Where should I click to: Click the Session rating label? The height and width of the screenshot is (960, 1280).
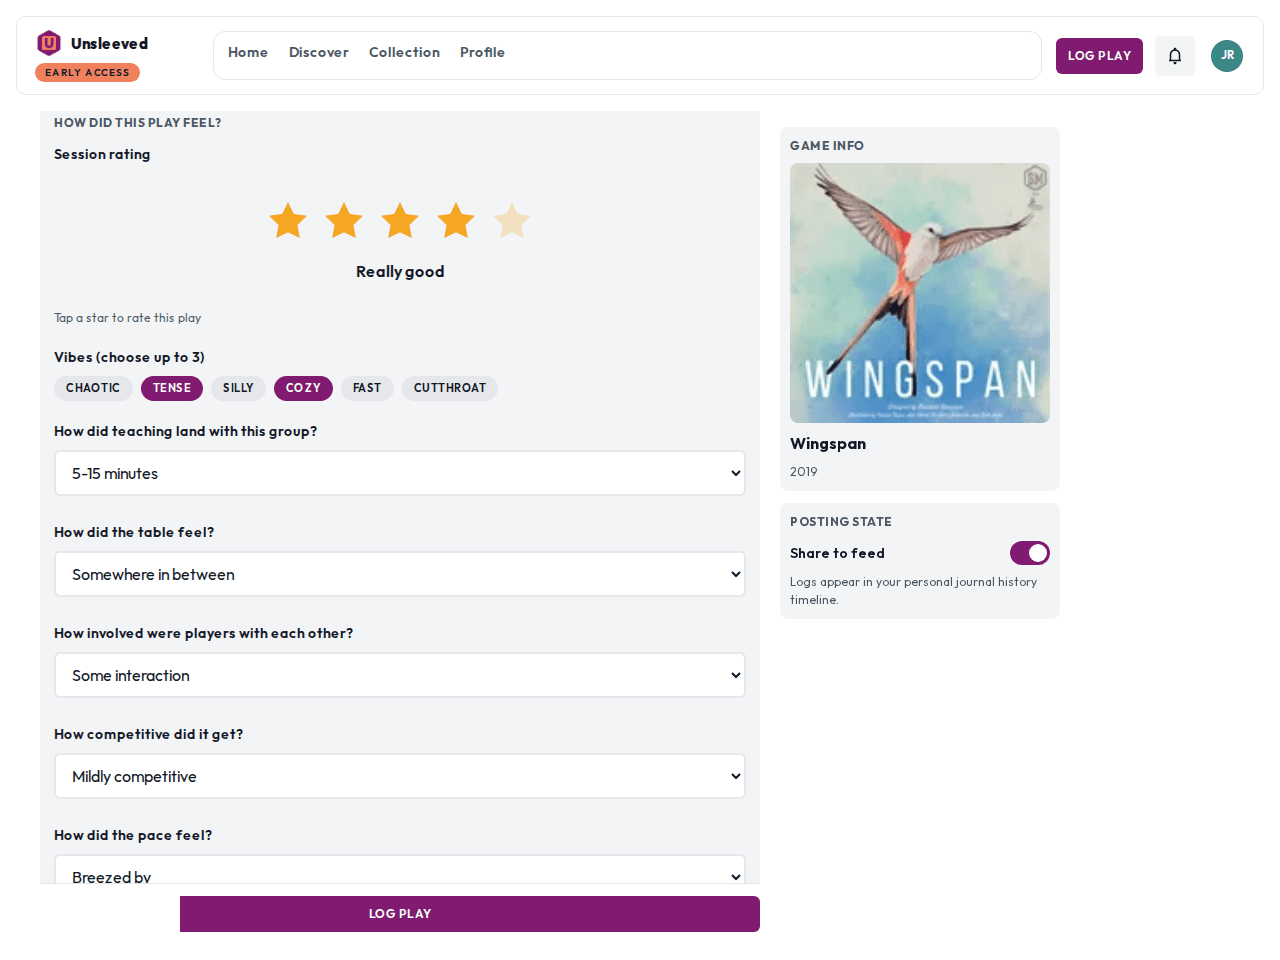(x=102, y=154)
